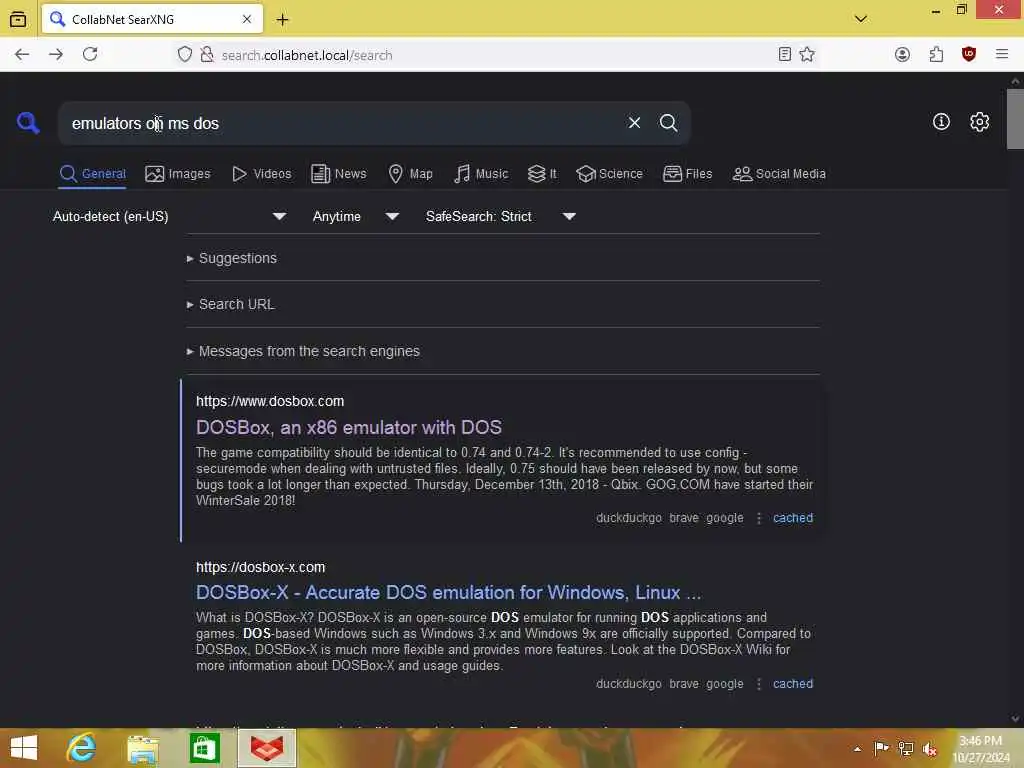
Task: Open options for the dosbox.com result
Action: [x=758, y=518]
